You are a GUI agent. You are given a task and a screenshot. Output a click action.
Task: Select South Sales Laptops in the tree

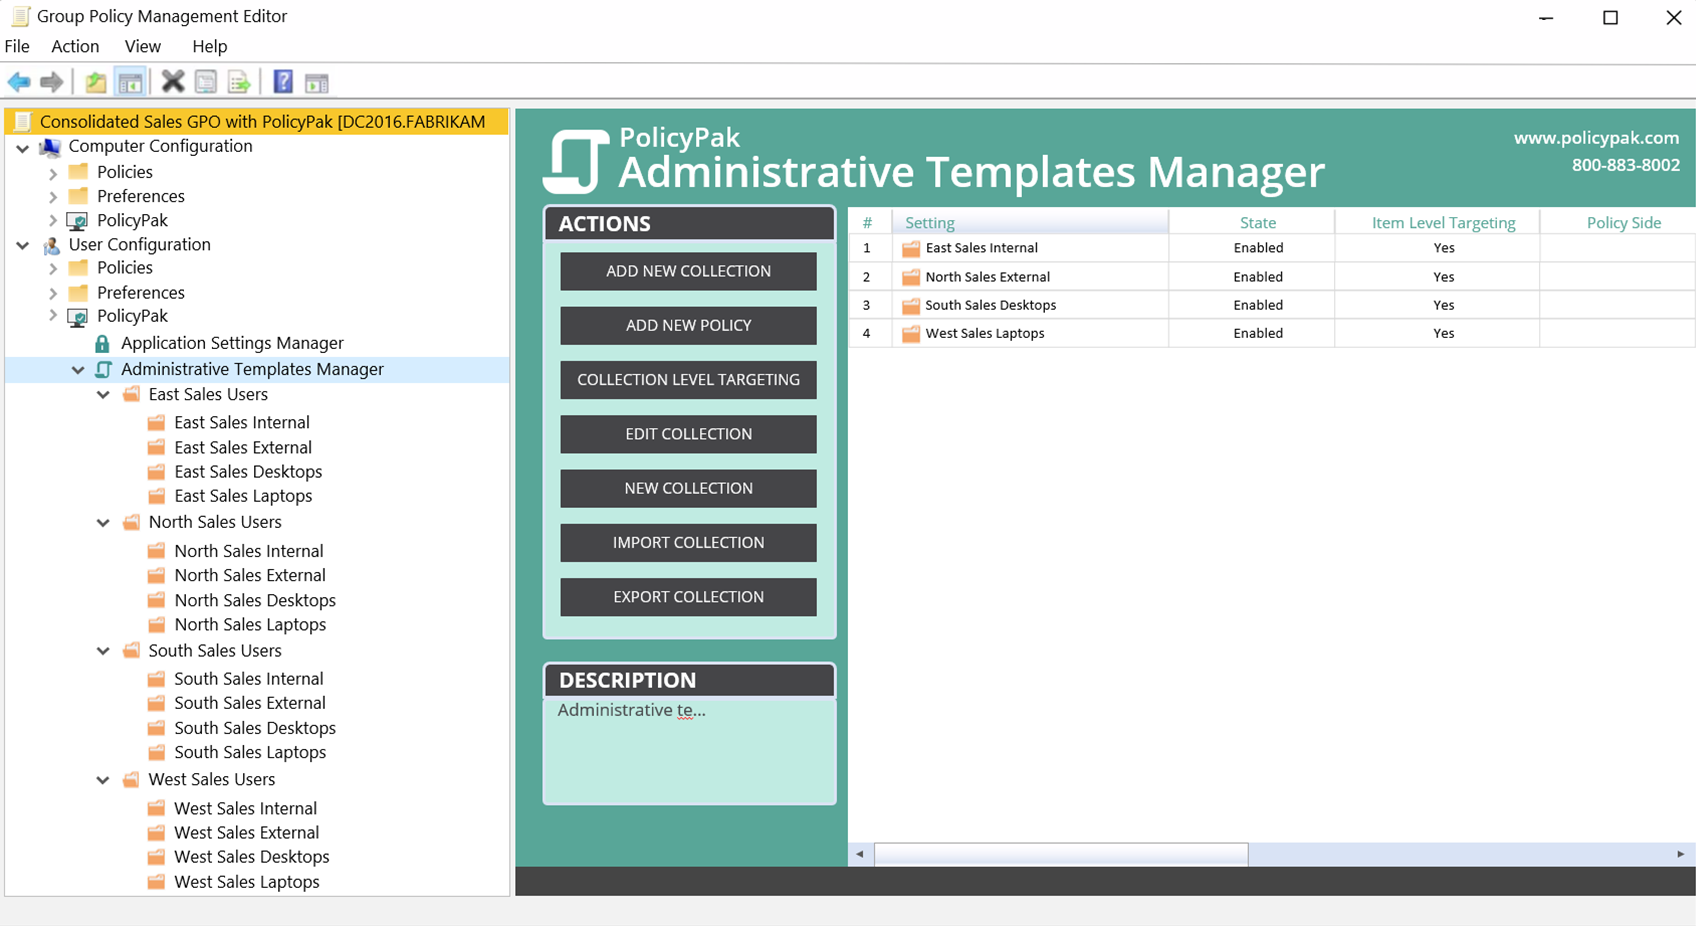250,752
